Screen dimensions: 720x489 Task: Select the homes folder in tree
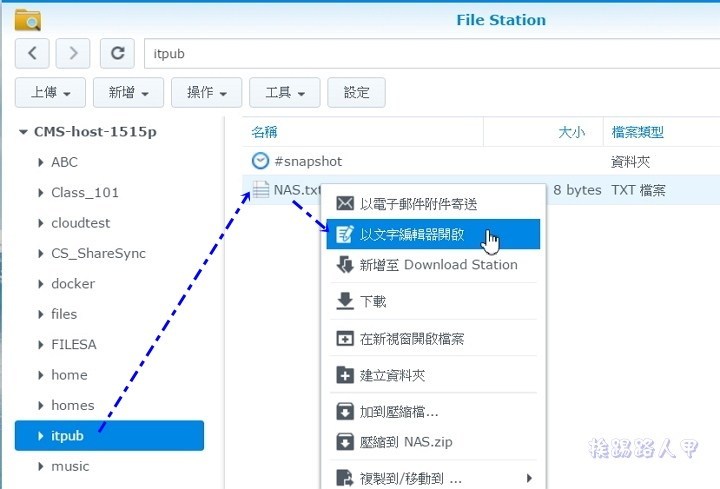click(x=73, y=405)
